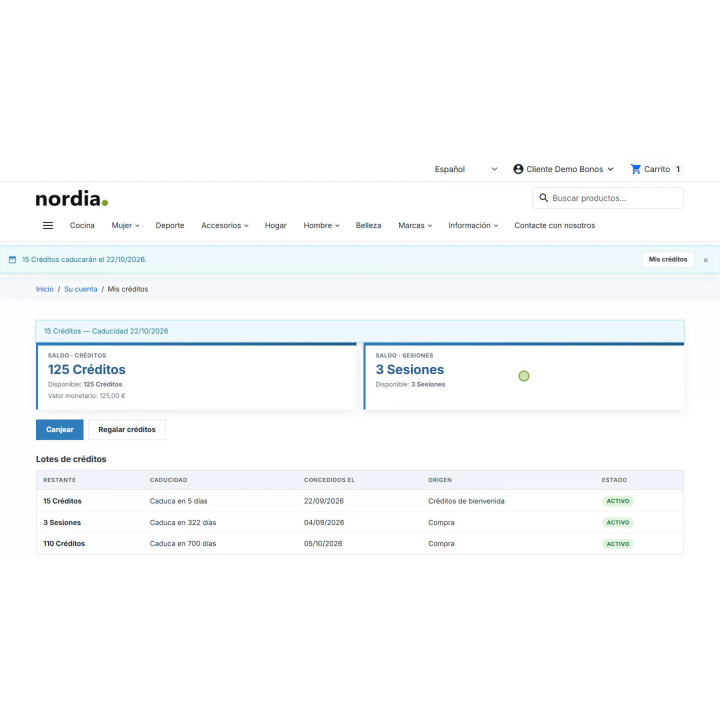Open the Belleza category

tap(368, 225)
